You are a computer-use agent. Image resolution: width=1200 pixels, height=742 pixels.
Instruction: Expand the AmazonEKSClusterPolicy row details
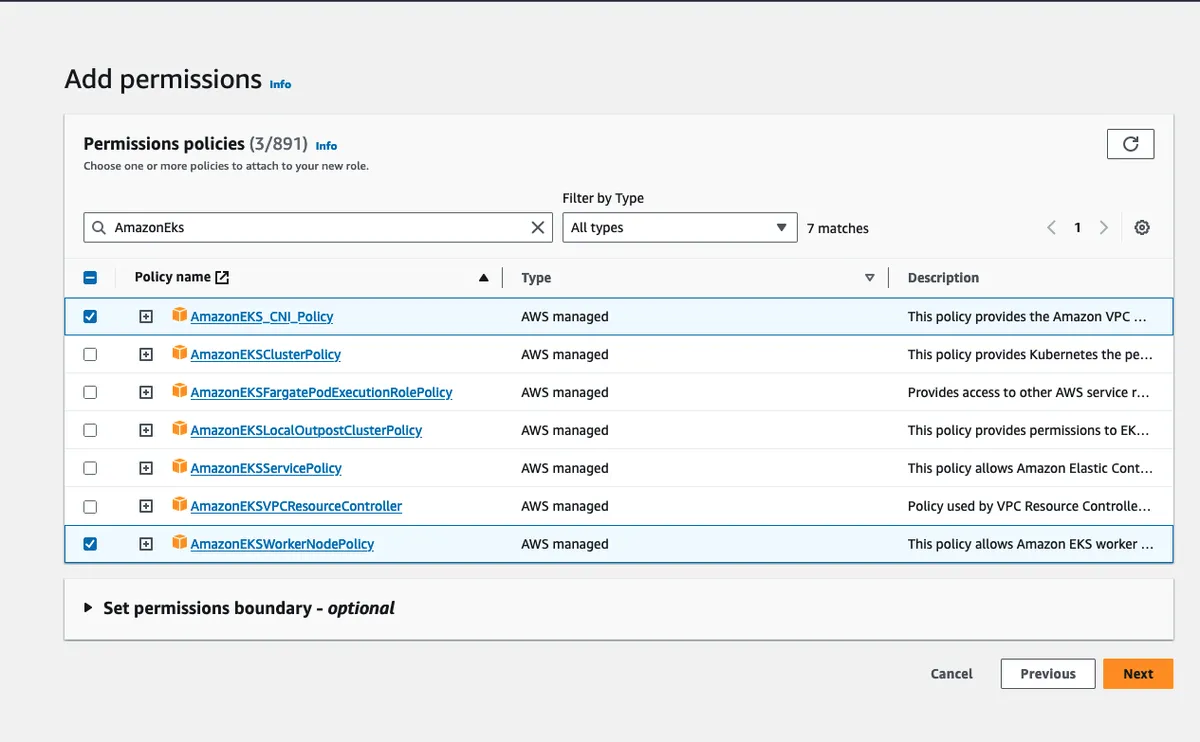pos(146,354)
